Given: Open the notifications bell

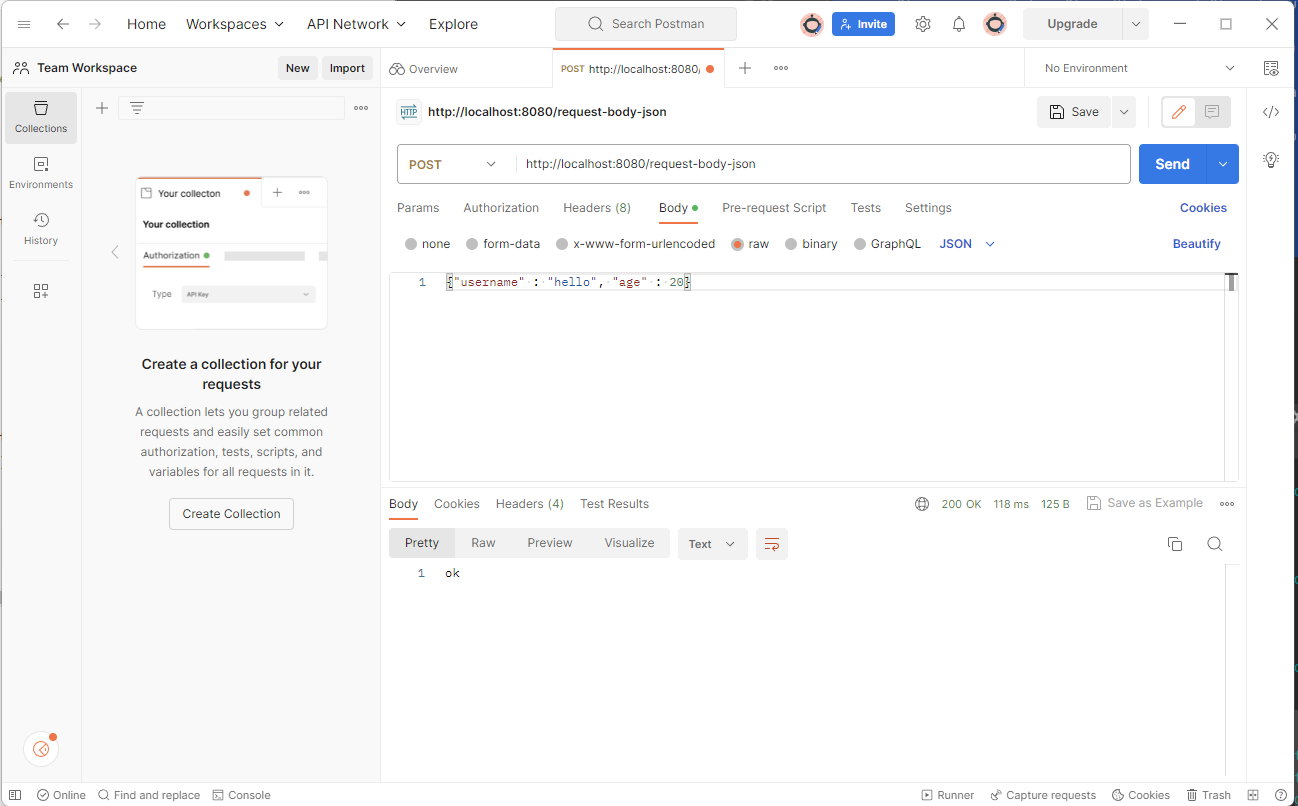Looking at the screenshot, I should click(x=959, y=24).
